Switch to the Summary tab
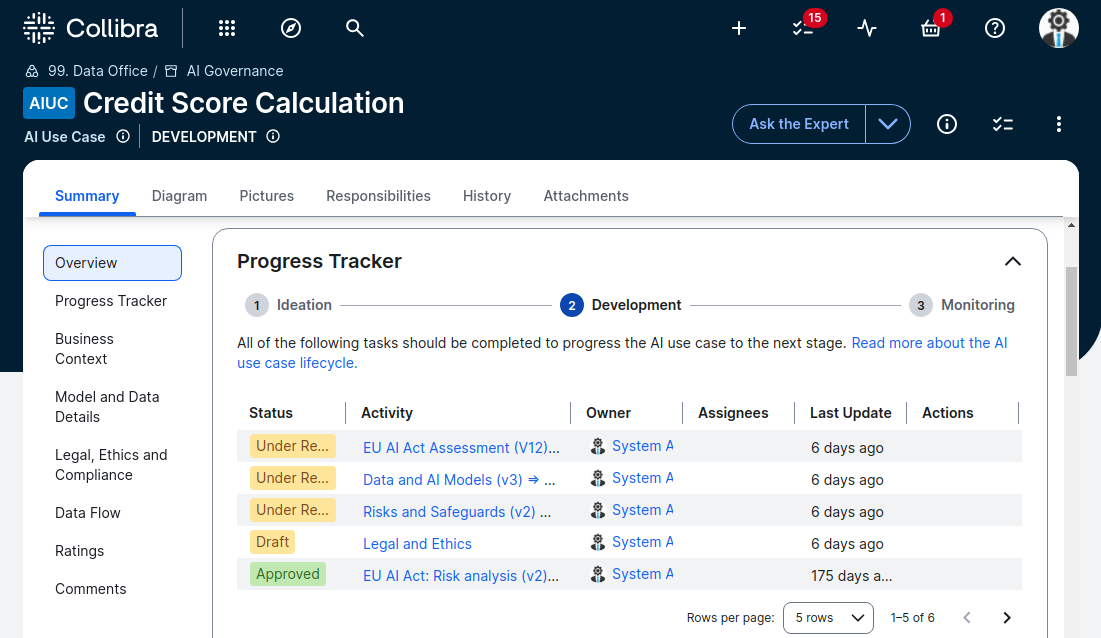This screenshot has height=638, width=1101. pyautogui.click(x=87, y=196)
